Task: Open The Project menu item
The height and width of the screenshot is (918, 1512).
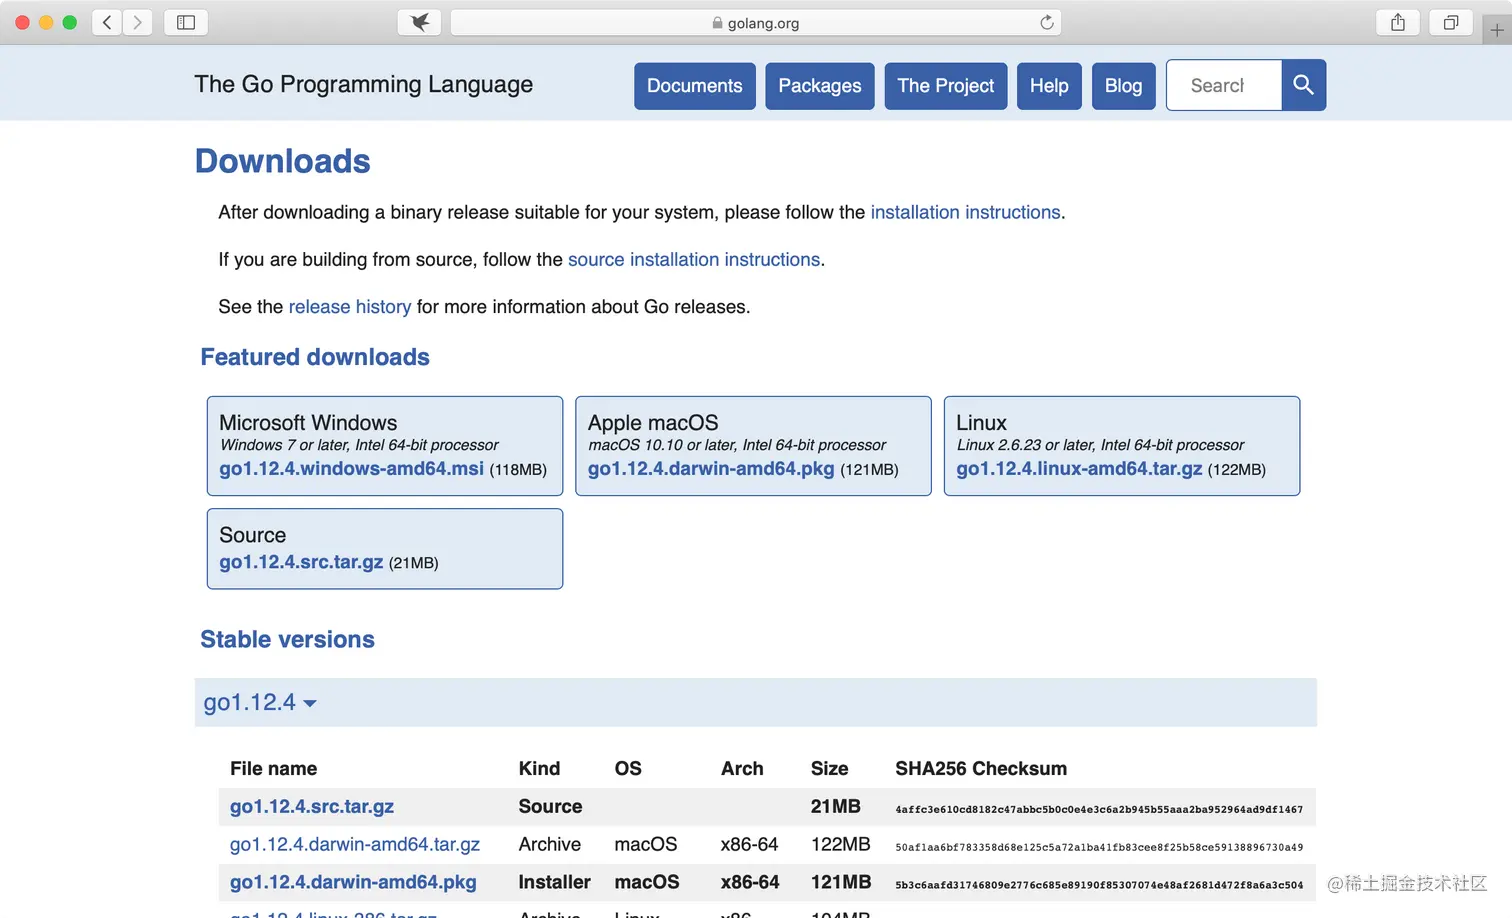Action: 946,86
